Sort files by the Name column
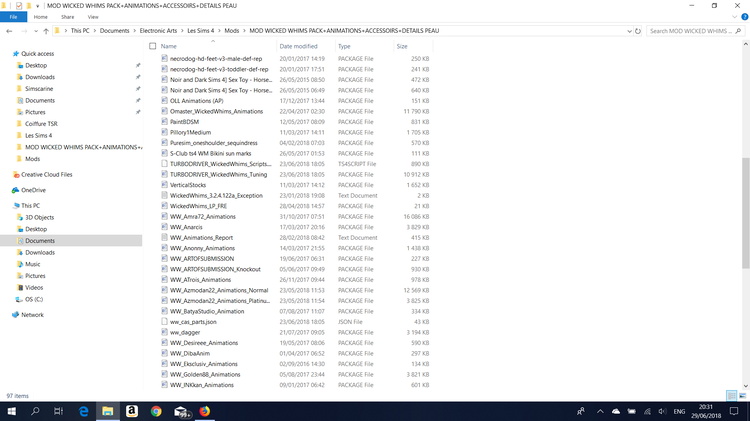 click(168, 46)
